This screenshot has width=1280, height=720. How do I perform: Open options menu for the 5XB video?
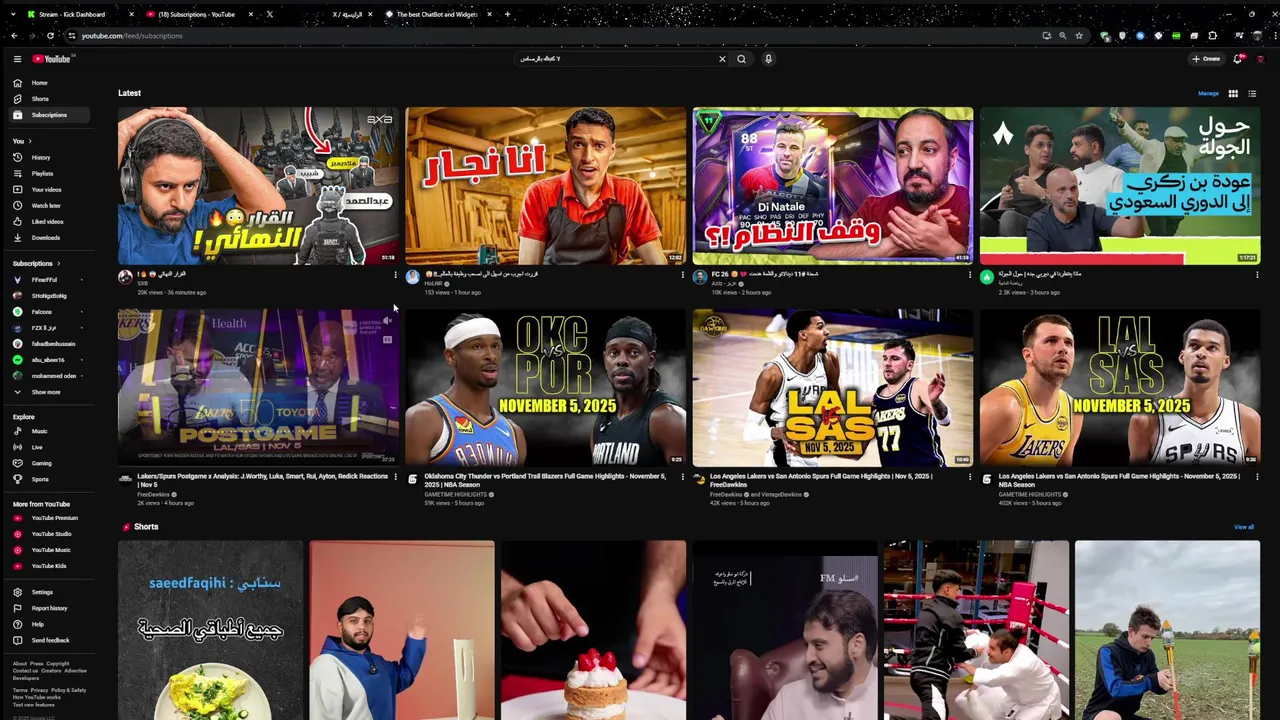[x=395, y=275]
